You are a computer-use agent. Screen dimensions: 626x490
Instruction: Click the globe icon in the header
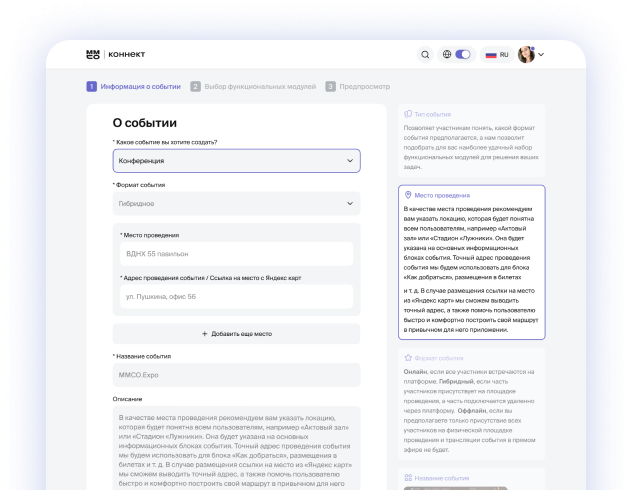[x=447, y=54]
